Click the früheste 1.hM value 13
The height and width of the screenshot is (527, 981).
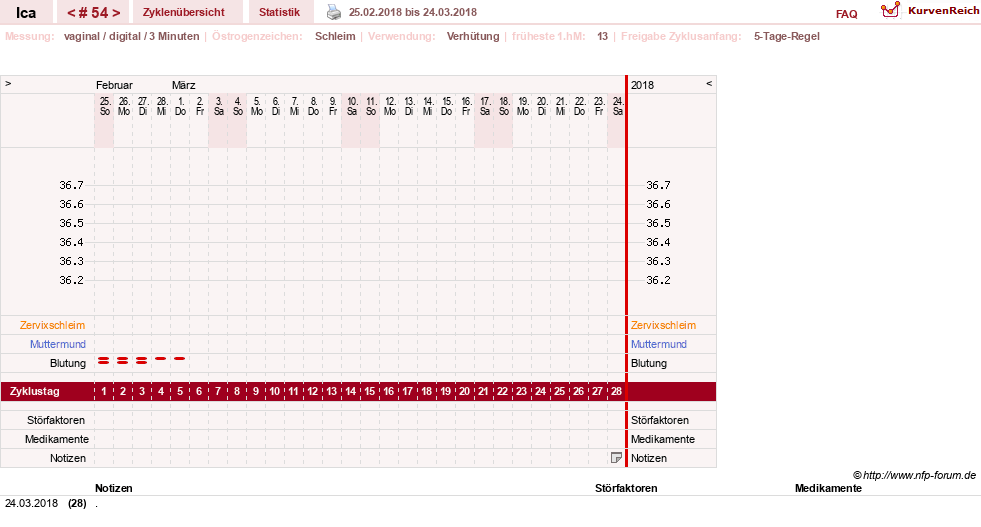[x=602, y=36]
